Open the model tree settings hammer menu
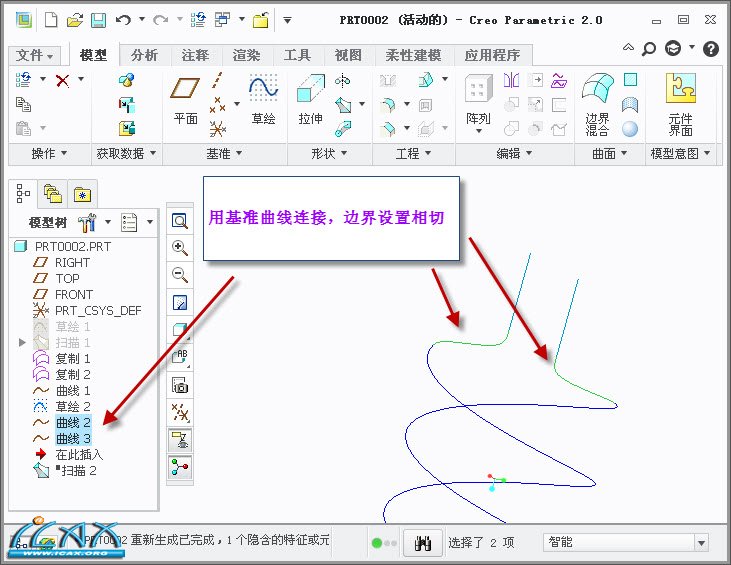Screen dimensions: 731x565 (x=87, y=223)
